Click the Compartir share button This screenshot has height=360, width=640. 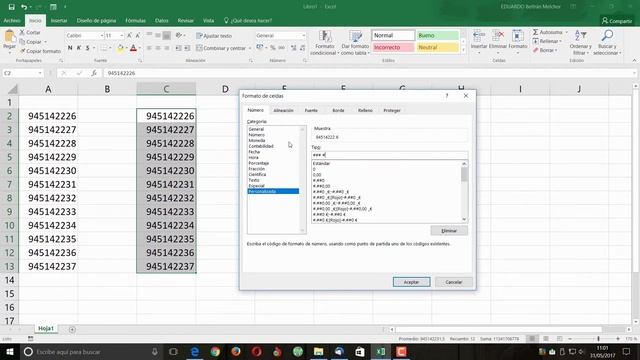(617, 21)
